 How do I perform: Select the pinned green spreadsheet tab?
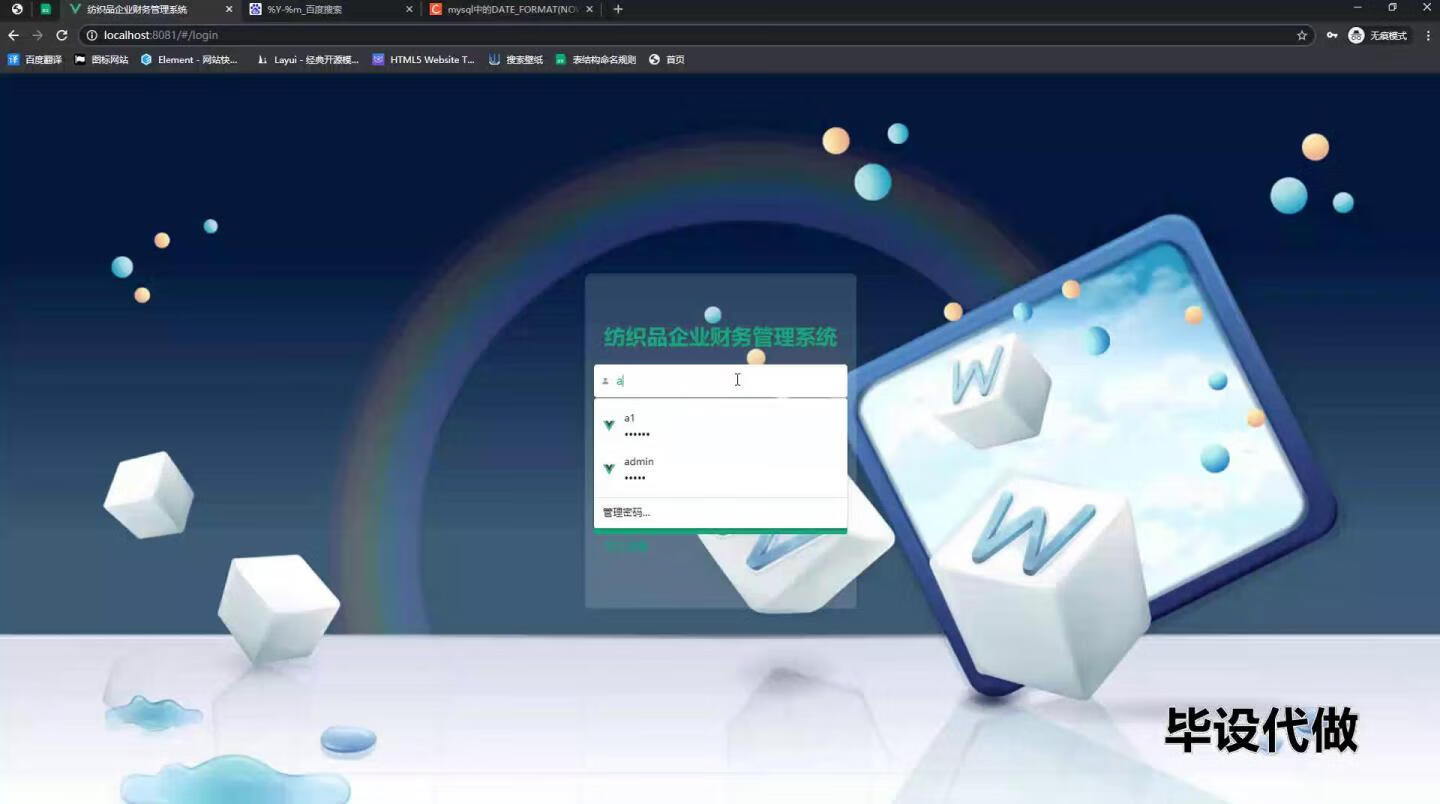click(45, 9)
